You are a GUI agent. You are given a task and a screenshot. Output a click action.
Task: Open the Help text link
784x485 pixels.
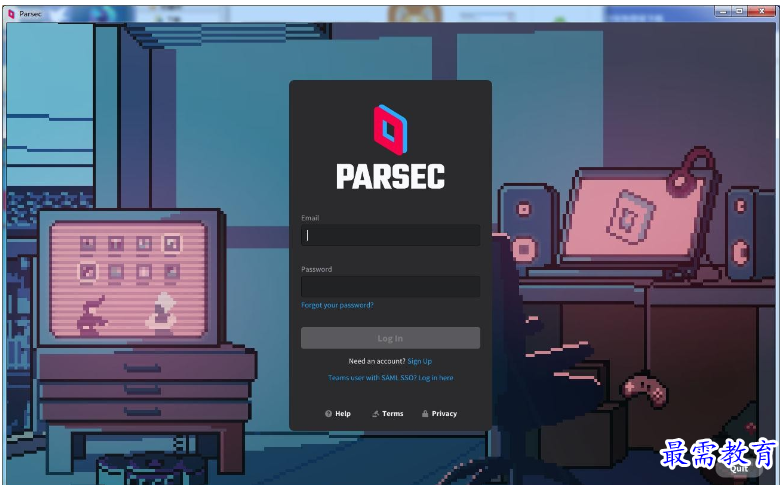coord(343,414)
